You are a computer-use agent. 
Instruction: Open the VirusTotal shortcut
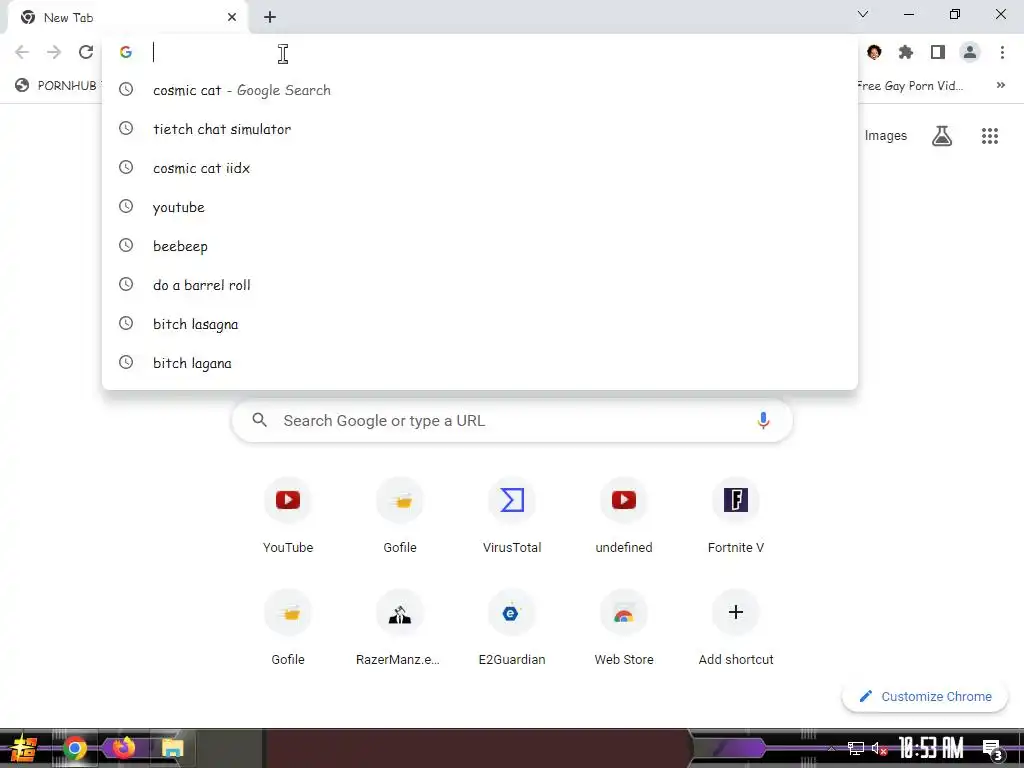pos(512,515)
